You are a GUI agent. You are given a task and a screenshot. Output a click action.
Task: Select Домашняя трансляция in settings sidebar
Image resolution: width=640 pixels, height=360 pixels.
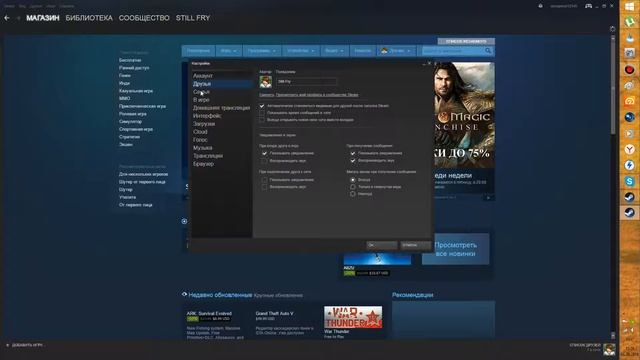click(x=222, y=108)
